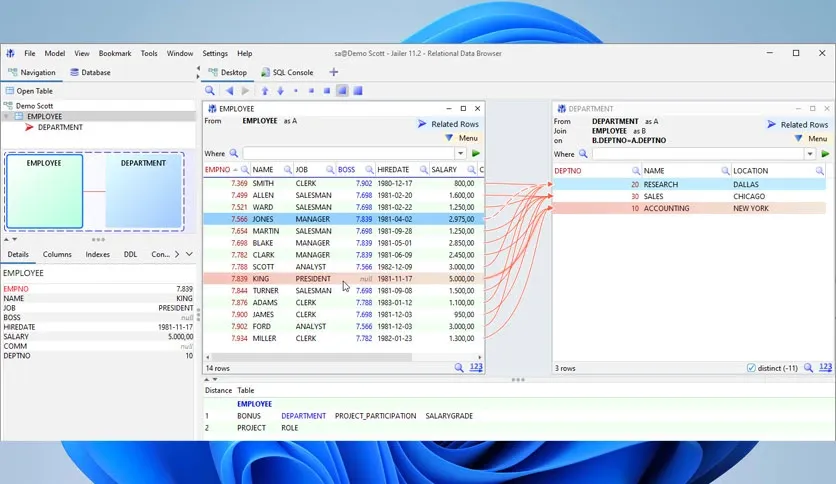The height and width of the screenshot is (484, 836).
Task: Collapse the EMPLOYEE tree node
Action: pos(6,116)
